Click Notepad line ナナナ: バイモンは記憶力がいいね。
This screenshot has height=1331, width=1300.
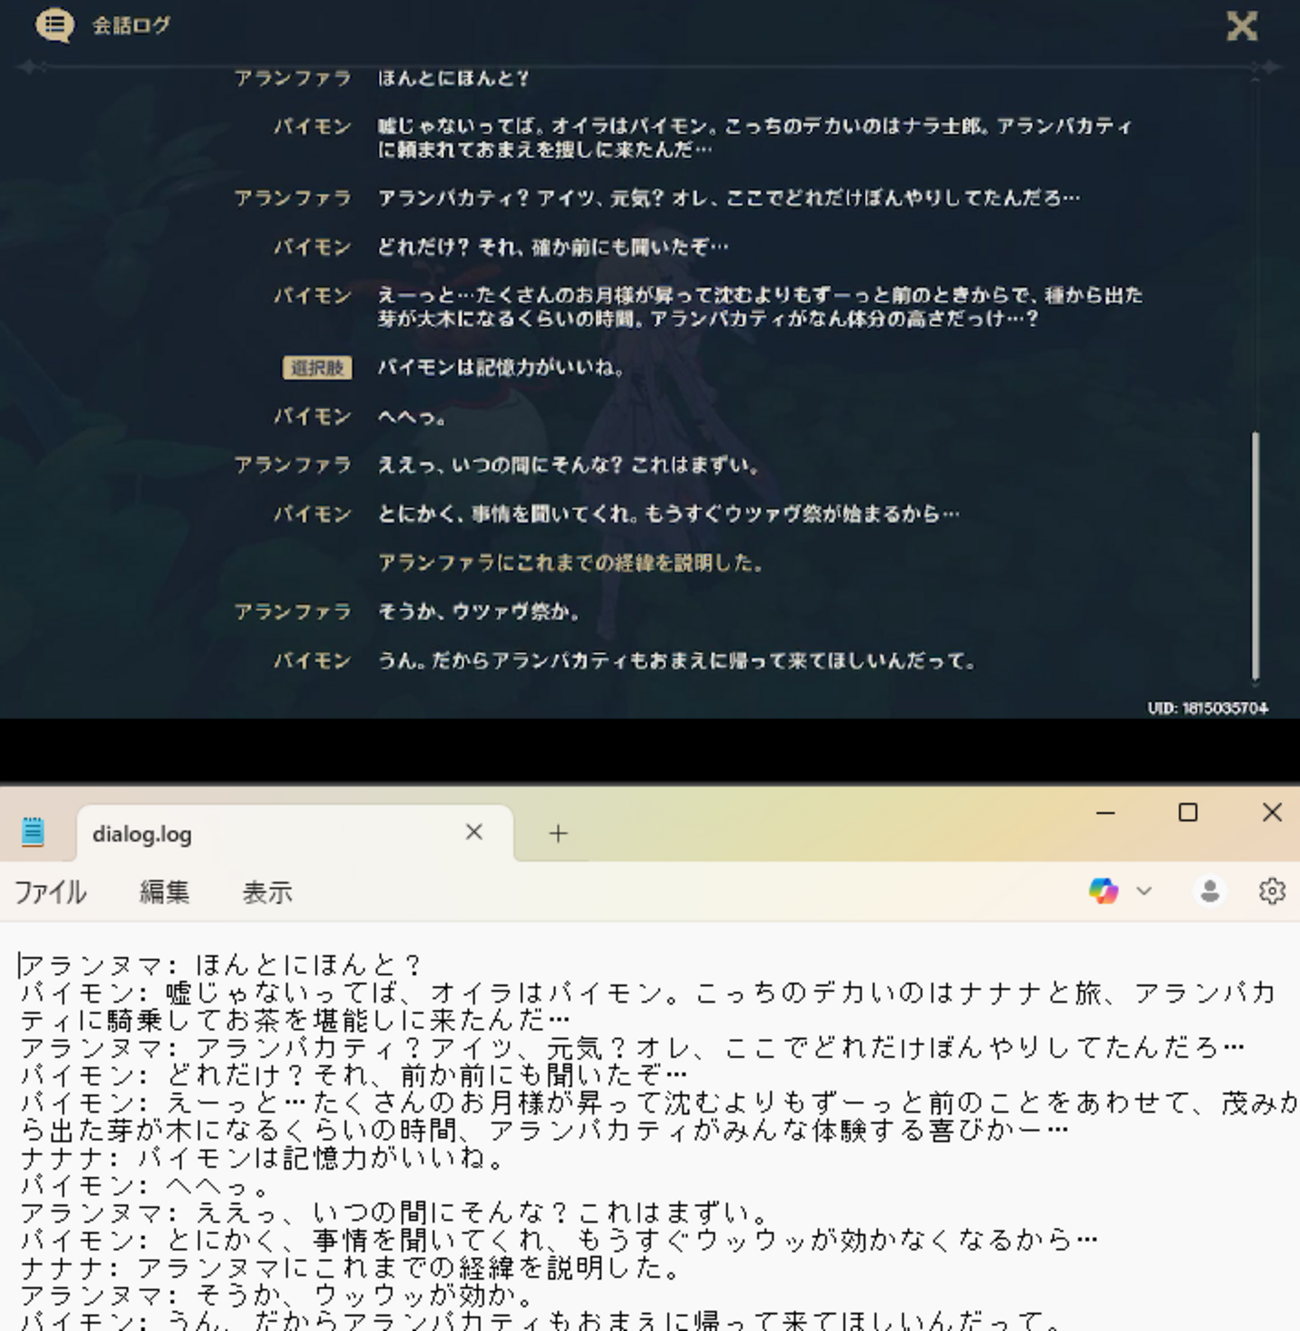point(265,1158)
